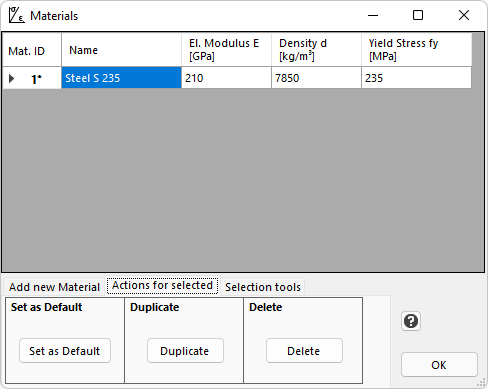
Task: Select the Steel S 235 name cell
Action: (x=121, y=78)
